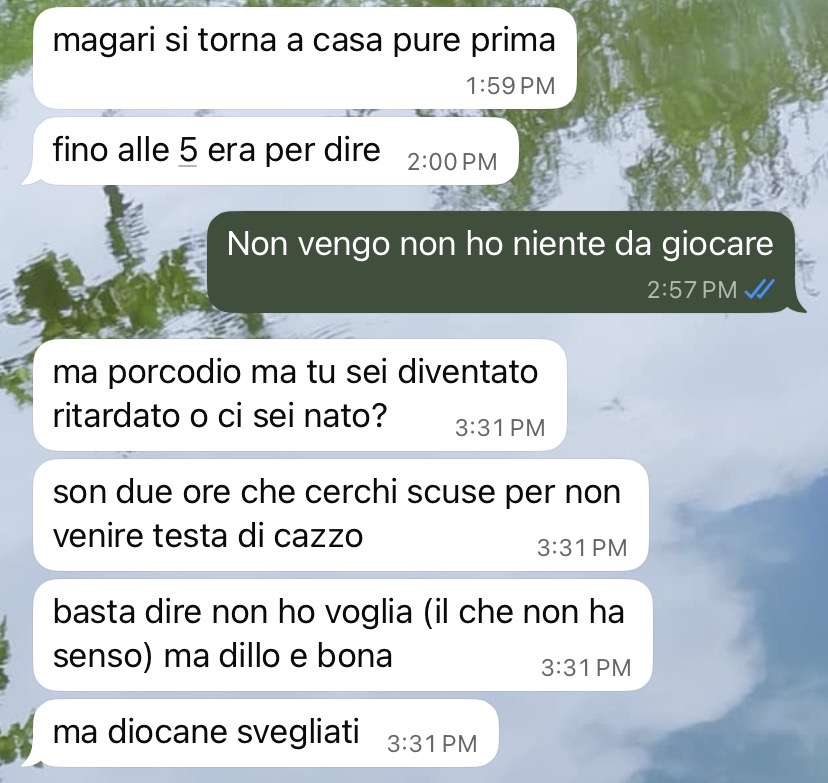Image resolution: width=828 pixels, height=783 pixels.
Task: Tap the 3:31 PM timestamp beside 'venire testa di'
Action: pos(582,548)
